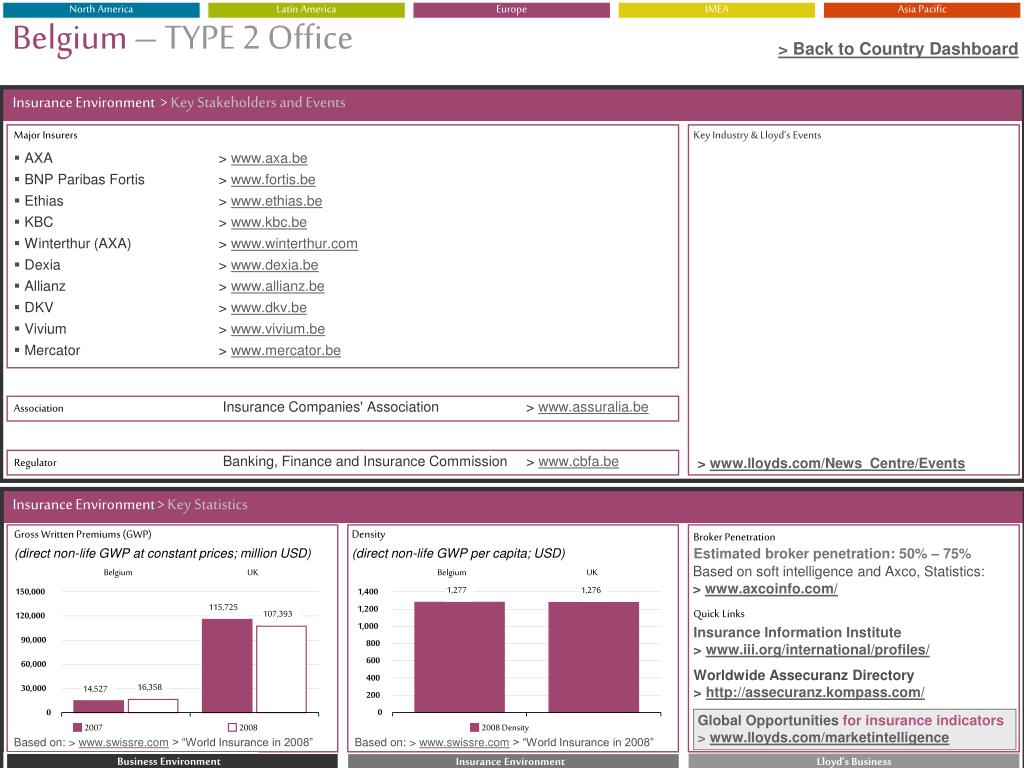Viewport: 1024px width, 768px height.
Task: Click the Belgium 2008 GWP bar 16,358
Action: tap(153, 705)
